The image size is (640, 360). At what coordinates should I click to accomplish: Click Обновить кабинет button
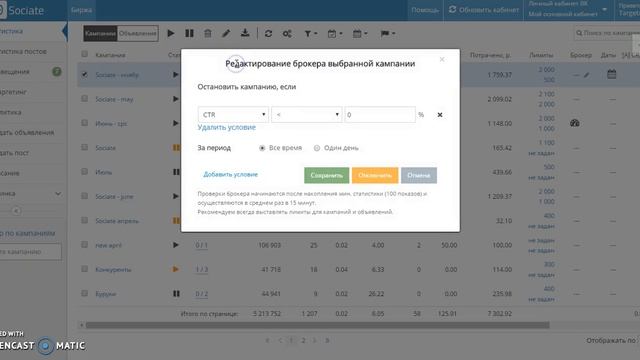[x=484, y=9]
